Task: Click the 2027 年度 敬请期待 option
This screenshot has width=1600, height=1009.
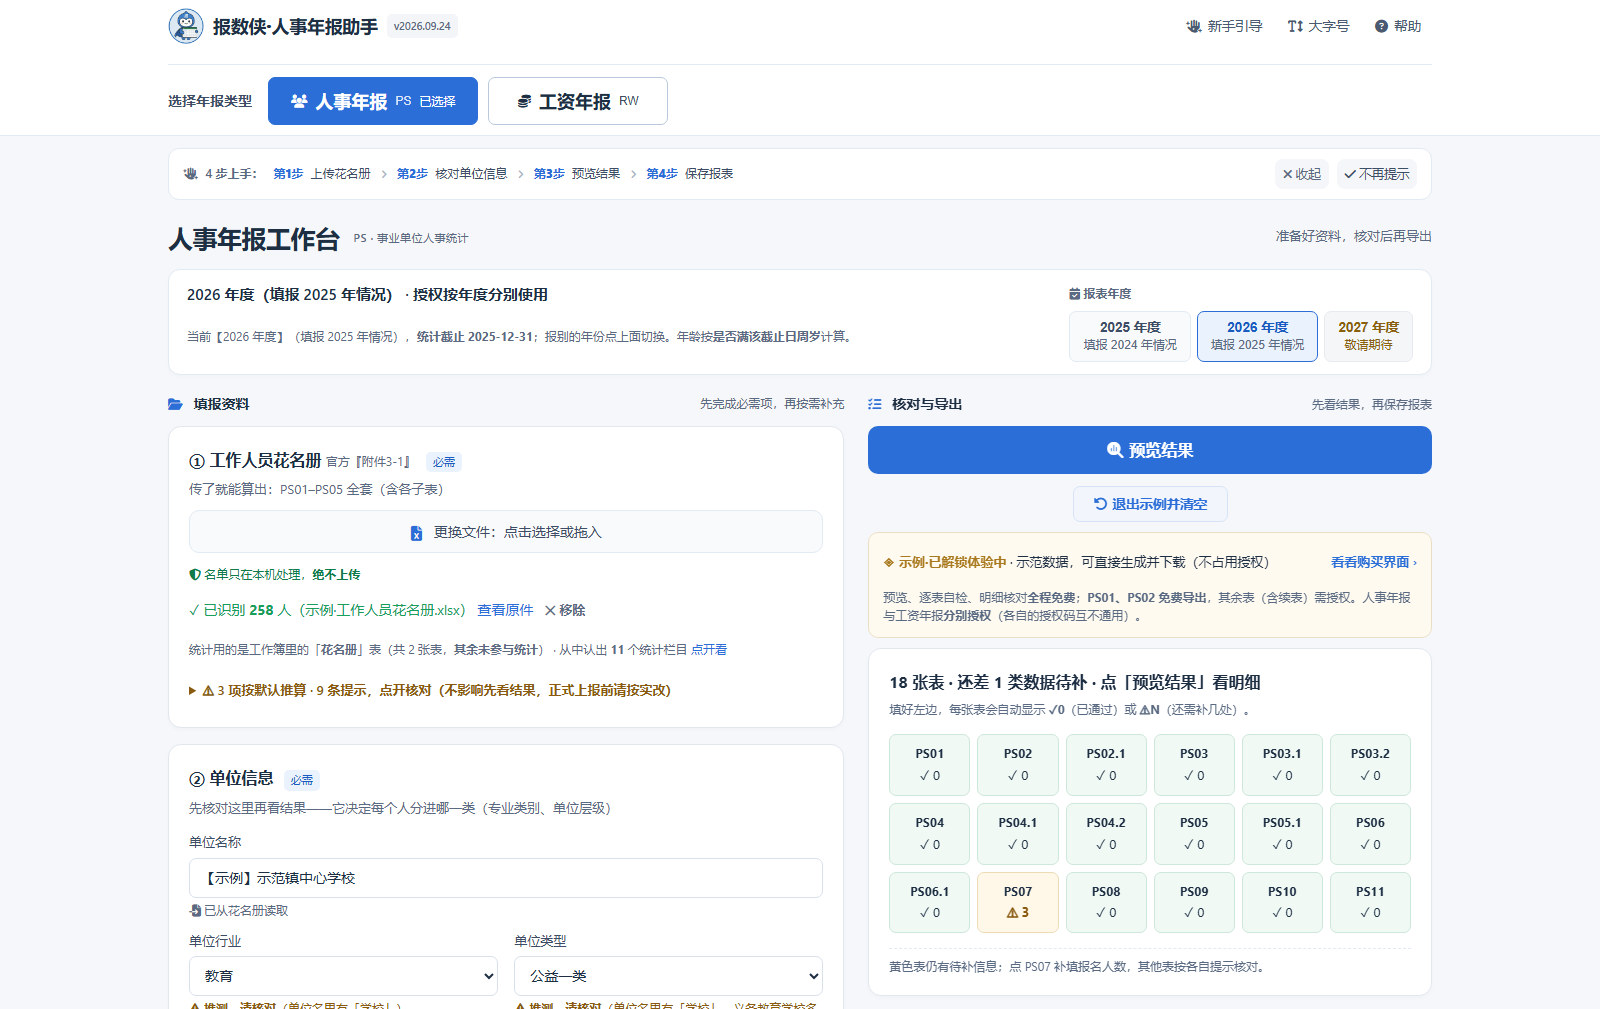Action: coord(1368,336)
